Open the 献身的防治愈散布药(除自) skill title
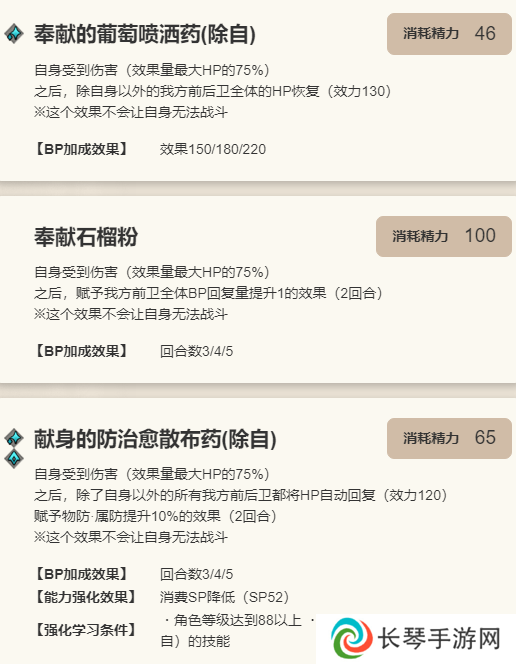Screen dimensions: 516x664 pyautogui.click(x=155, y=439)
